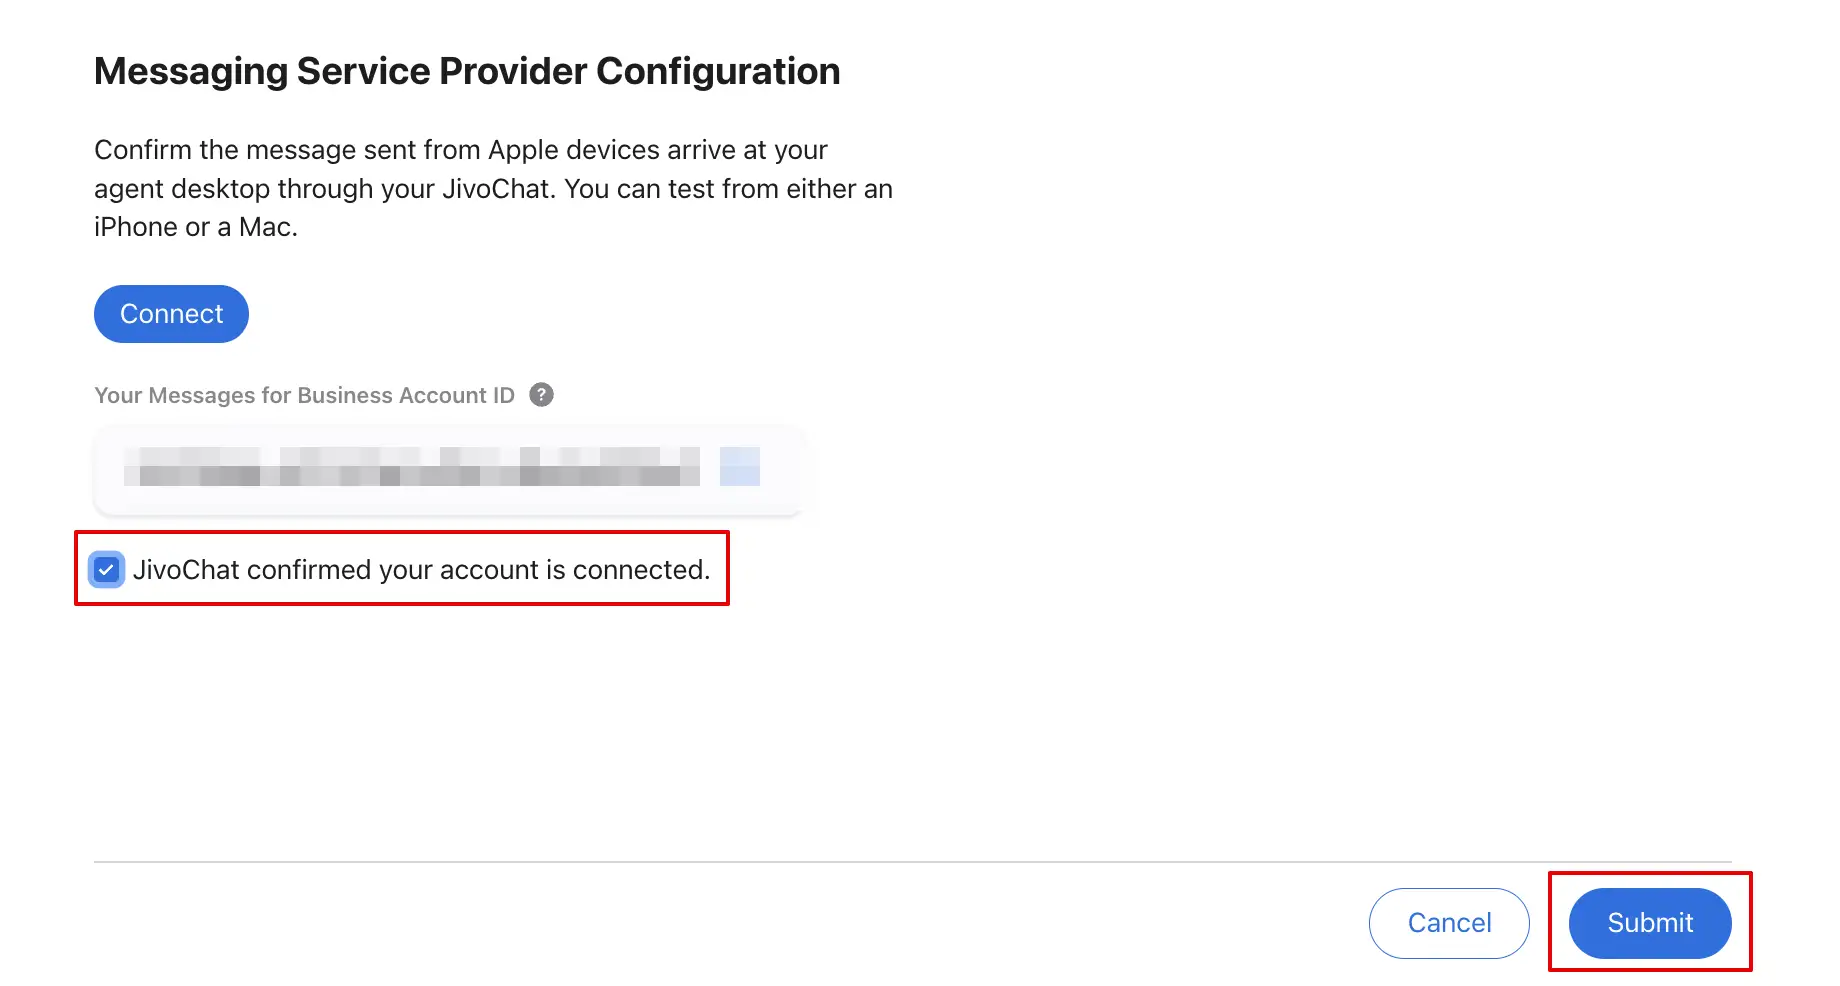Click the words 'Apple devices' in the description
Viewport: 1840px width, 986px height.
click(574, 150)
